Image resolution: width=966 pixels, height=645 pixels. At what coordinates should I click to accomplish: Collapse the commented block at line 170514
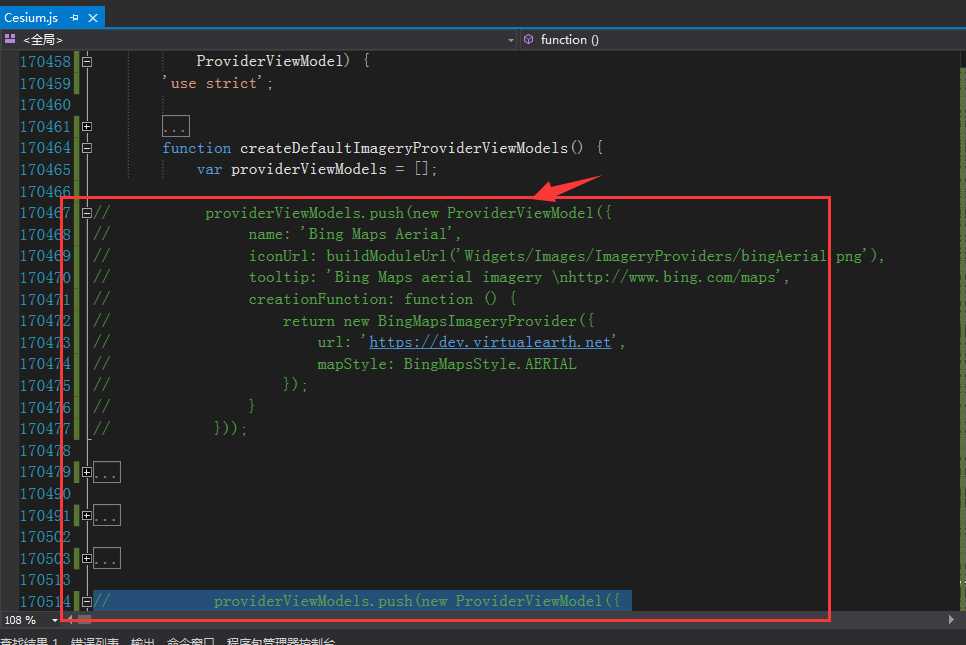(x=87, y=602)
